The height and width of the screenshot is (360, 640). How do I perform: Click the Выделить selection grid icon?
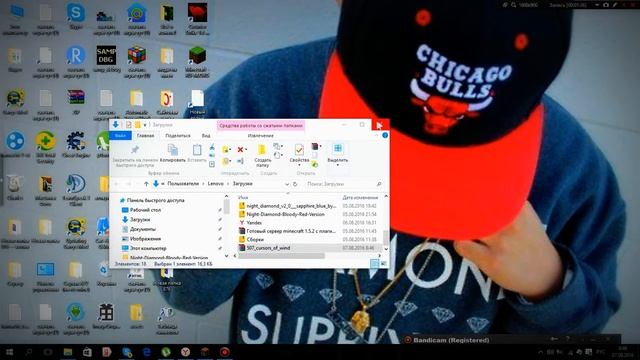tap(338, 149)
